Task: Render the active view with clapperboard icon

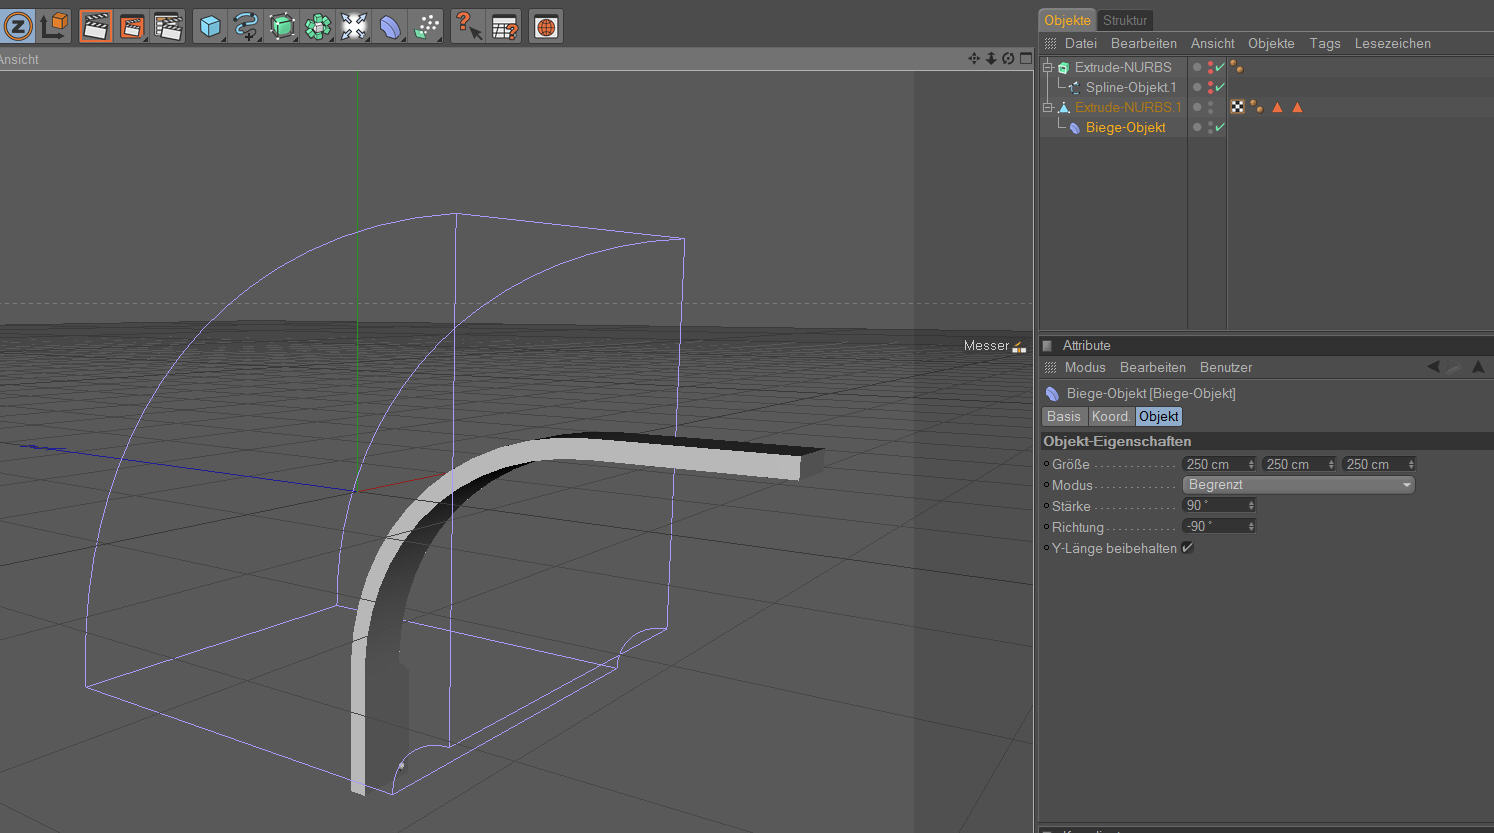Action: click(x=95, y=26)
